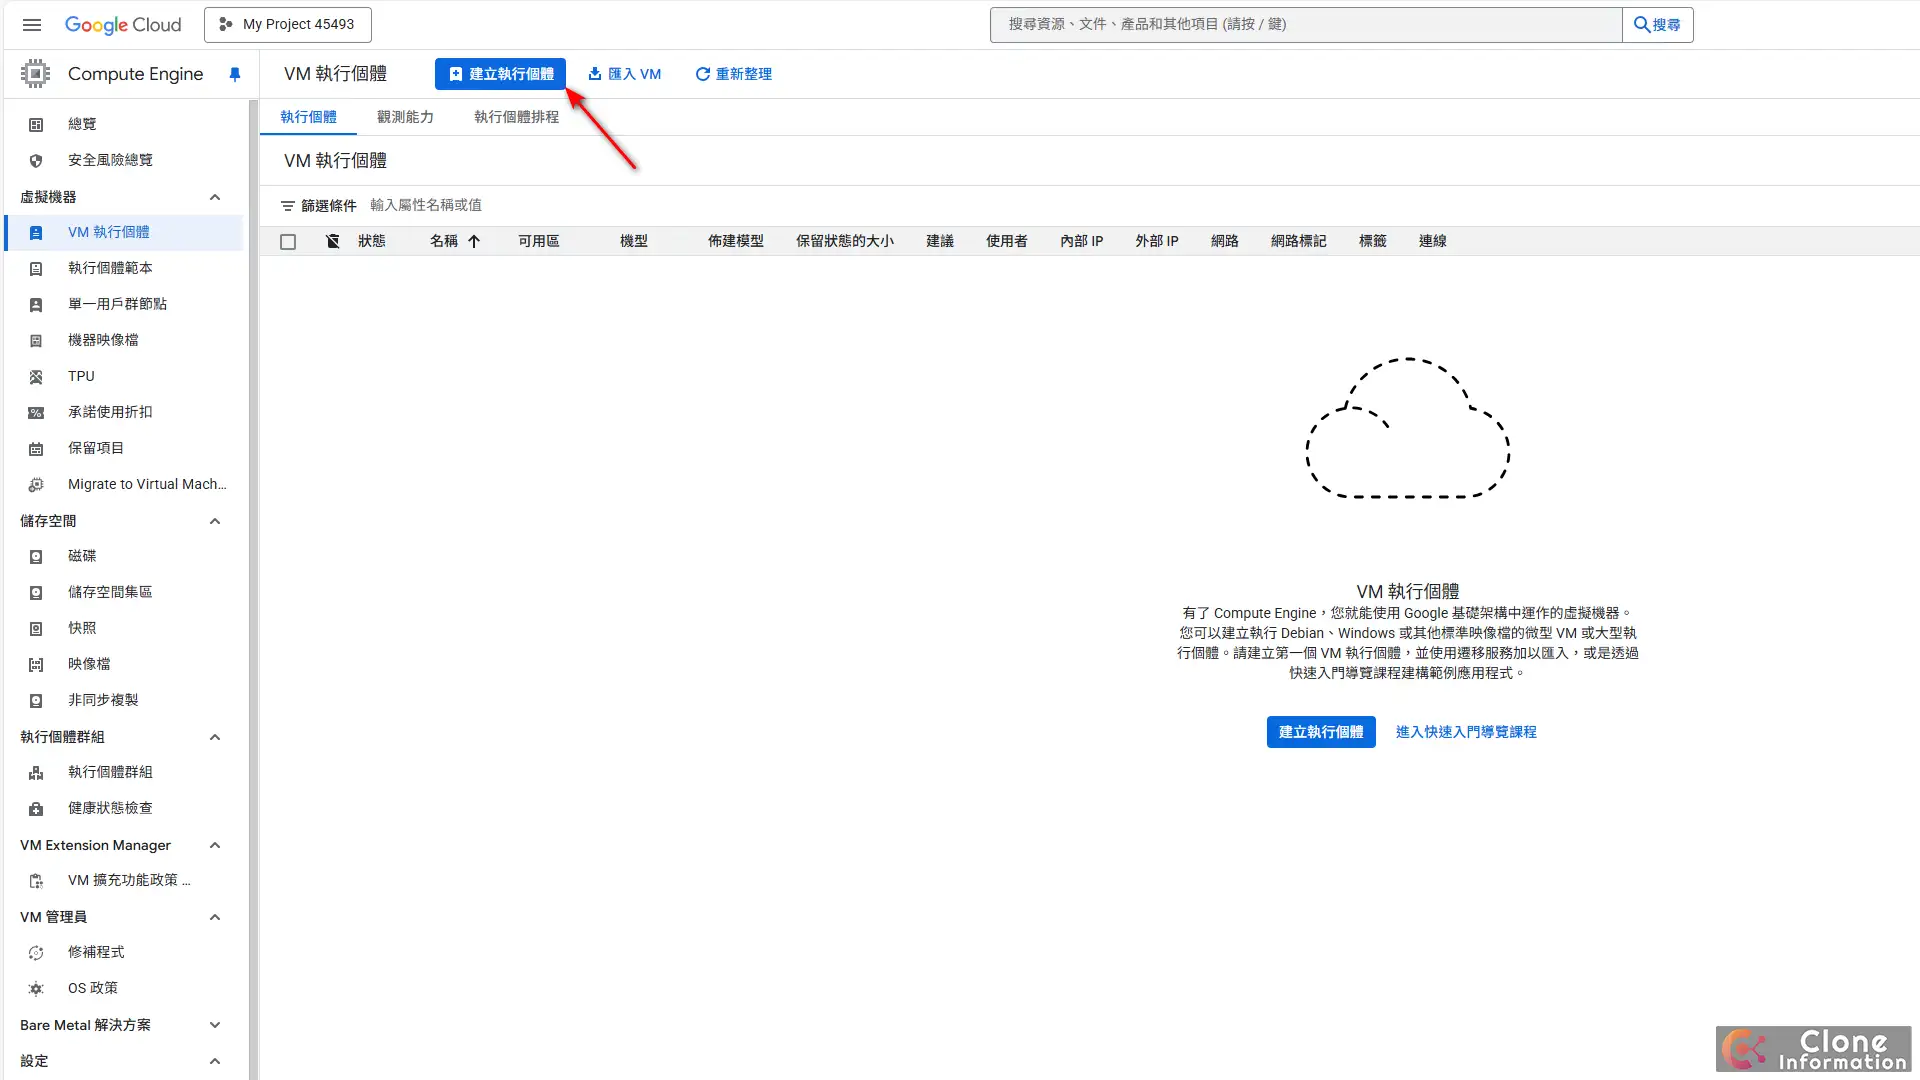Image resolution: width=1920 pixels, height=1080 pixels.
Task: Click the 可用區 column header
Action: tap(539, 241)
